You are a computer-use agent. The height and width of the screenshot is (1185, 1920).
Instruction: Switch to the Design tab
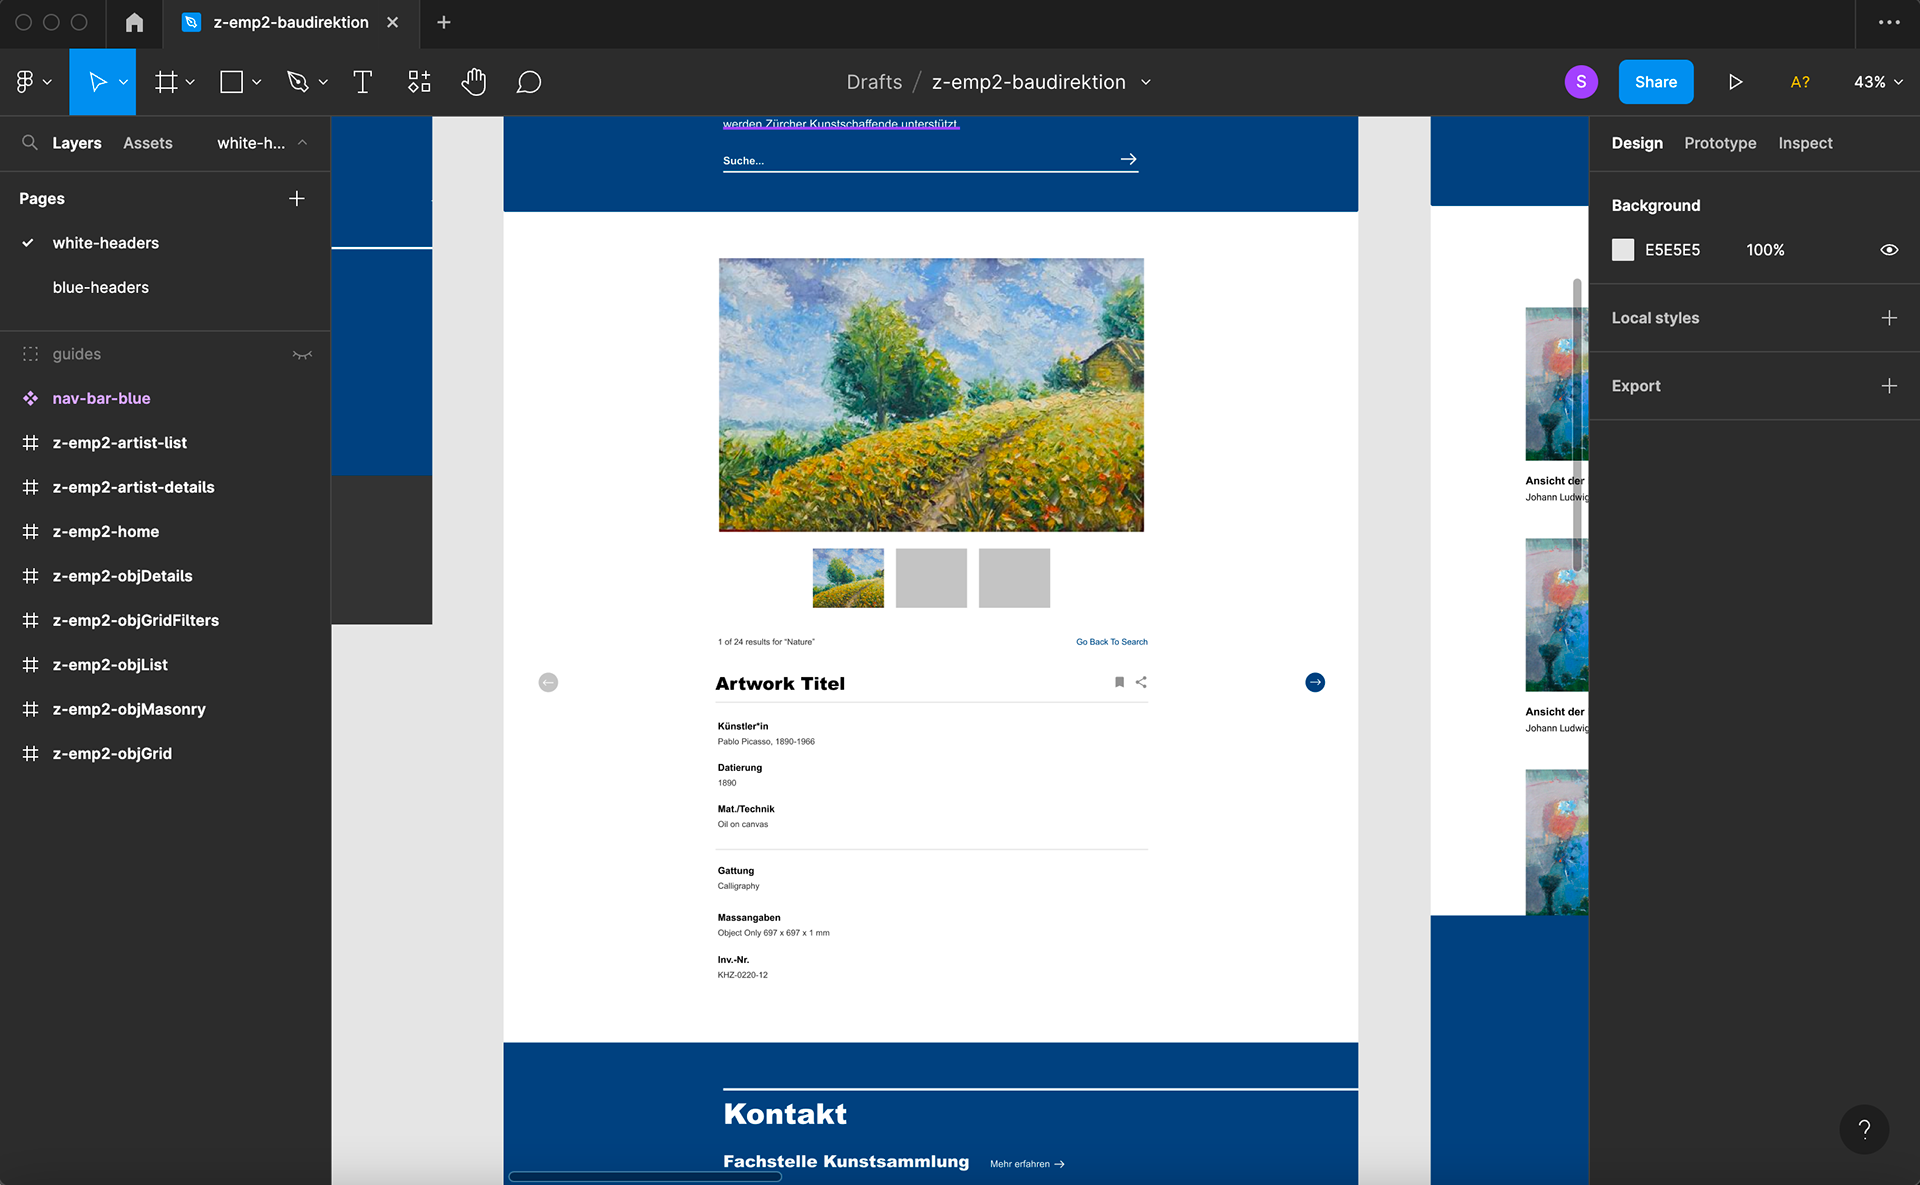click(1637, 143)
